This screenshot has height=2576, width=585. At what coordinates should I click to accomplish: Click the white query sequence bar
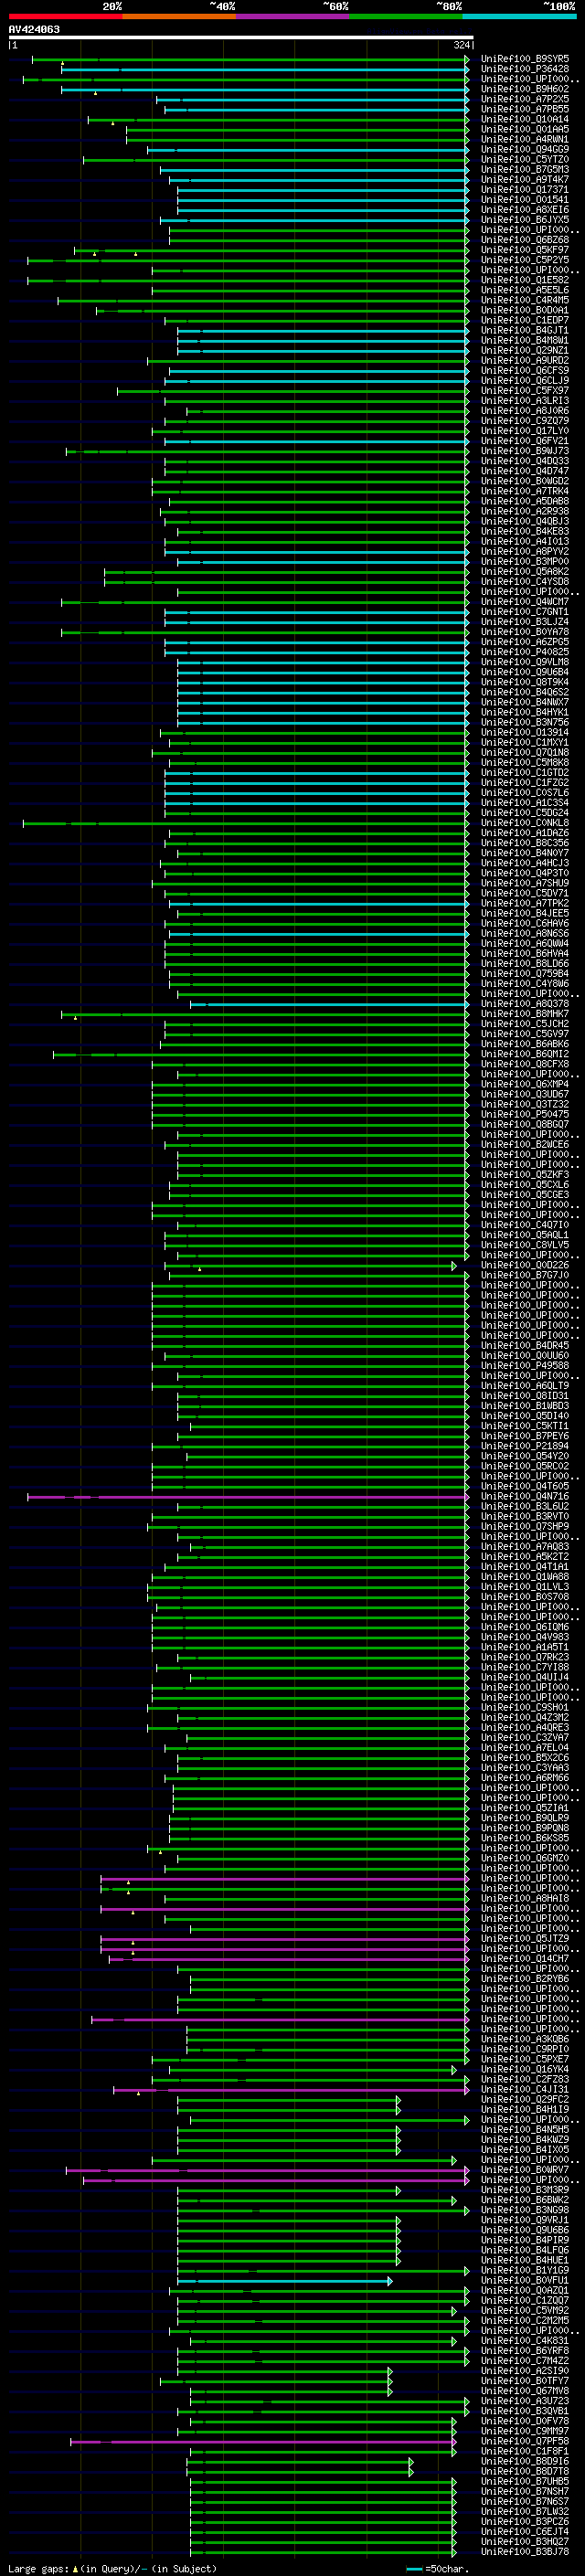pos(241,37)
